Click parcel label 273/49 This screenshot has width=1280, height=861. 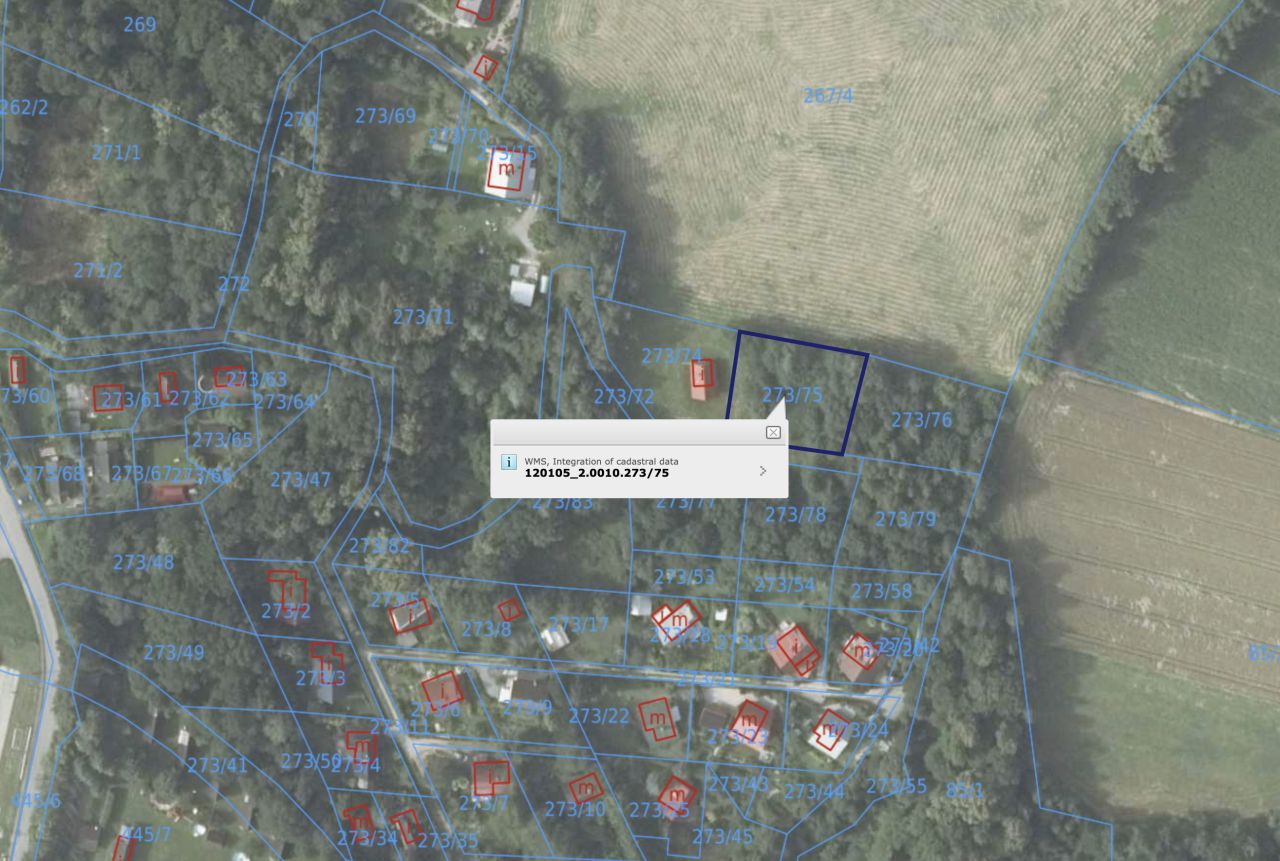point(173,653)
